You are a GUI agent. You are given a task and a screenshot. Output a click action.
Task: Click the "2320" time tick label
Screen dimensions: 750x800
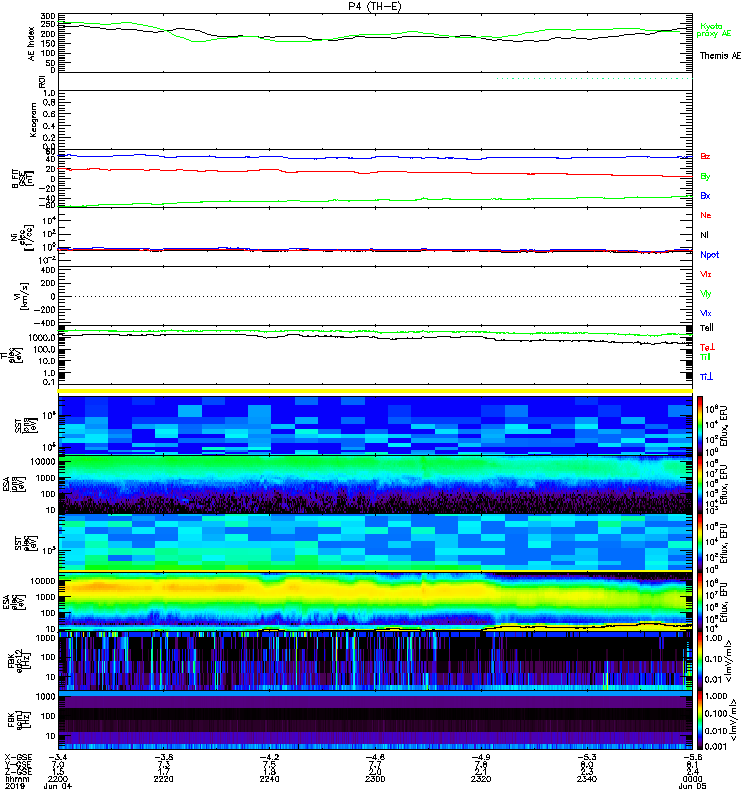481,779
